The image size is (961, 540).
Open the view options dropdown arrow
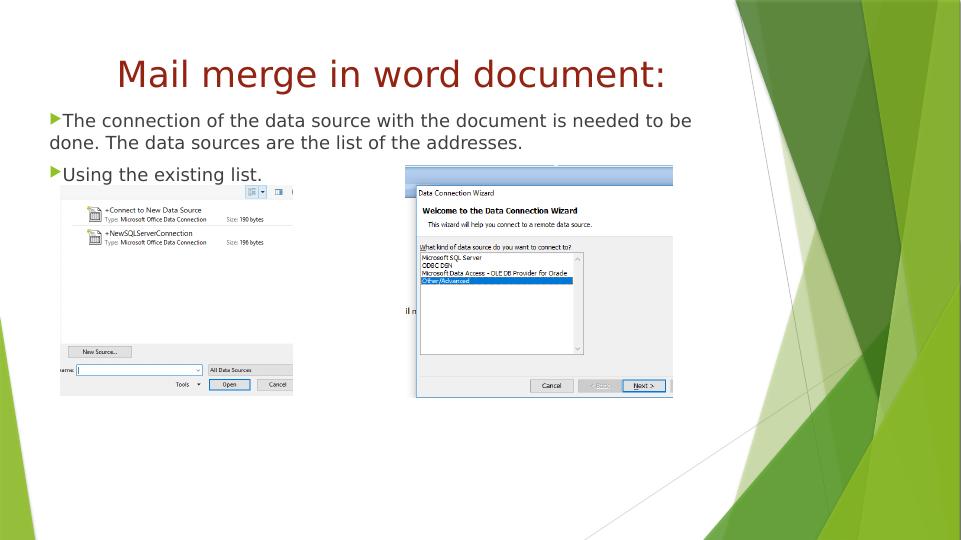[x=263, y=192]
